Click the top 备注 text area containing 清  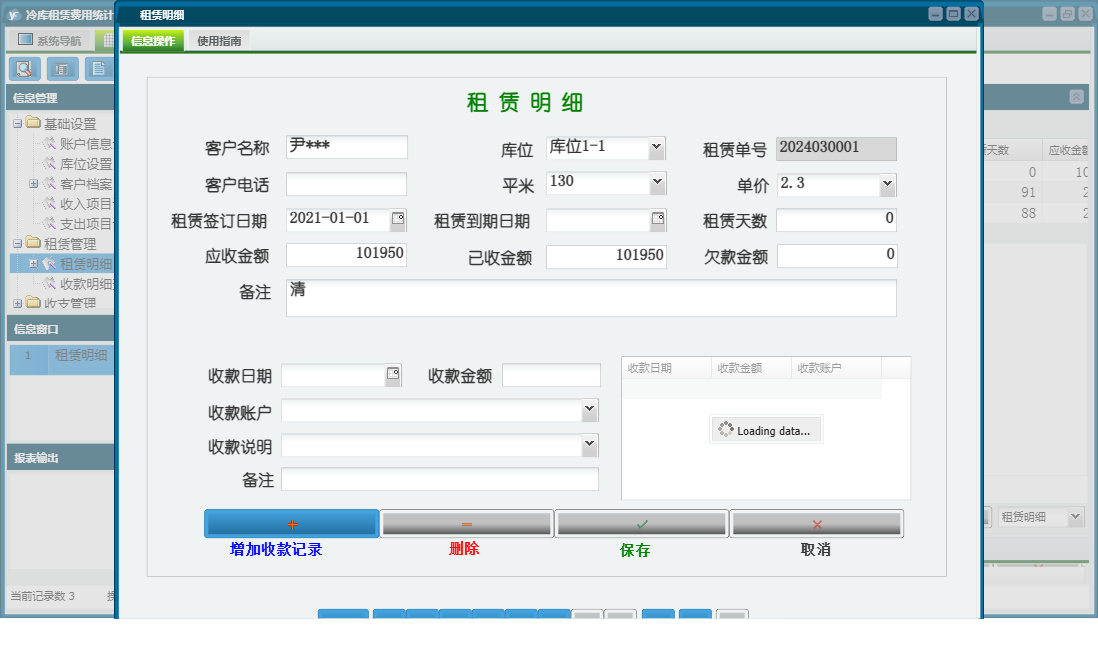(591, 298)
